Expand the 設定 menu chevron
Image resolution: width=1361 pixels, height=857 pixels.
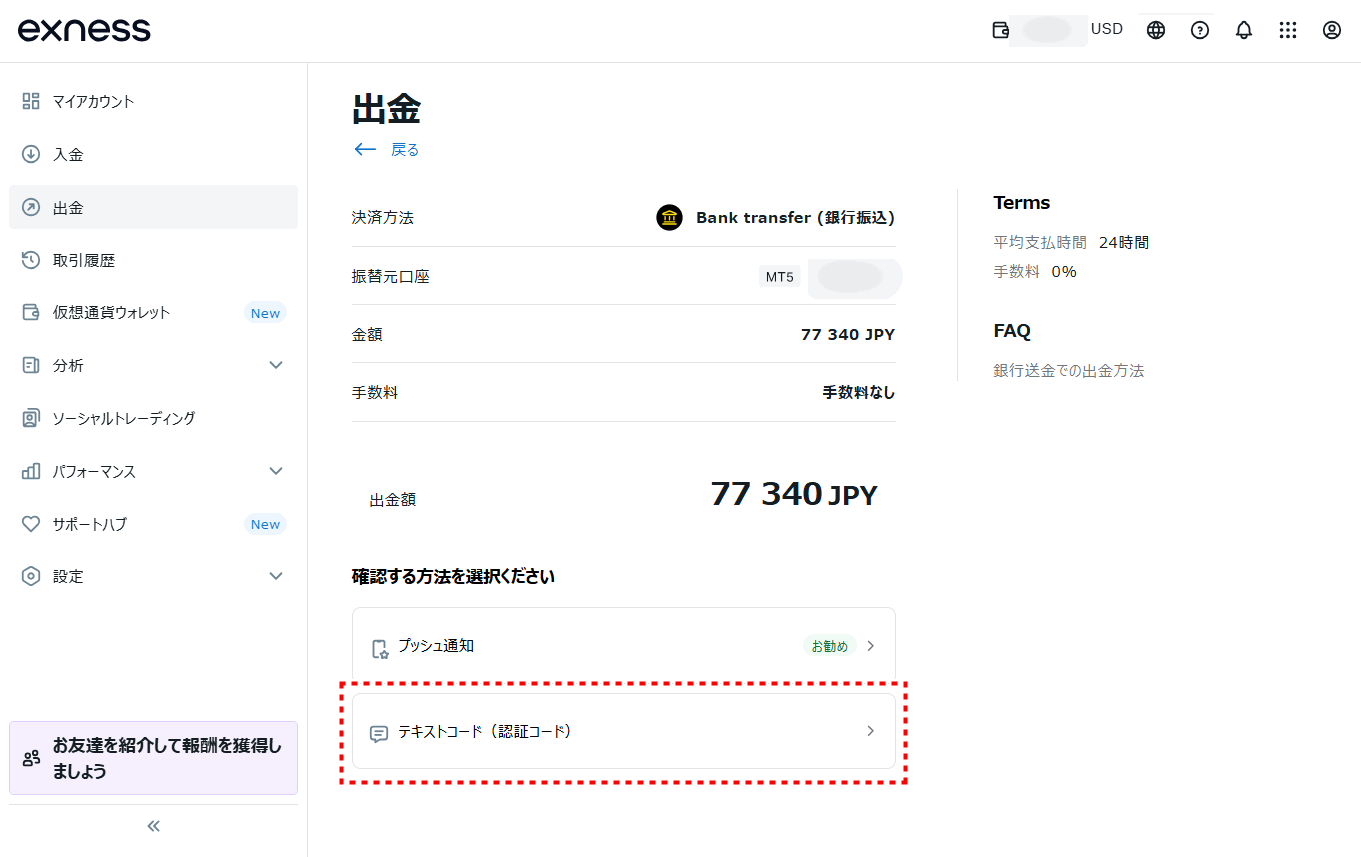(277, 576)
